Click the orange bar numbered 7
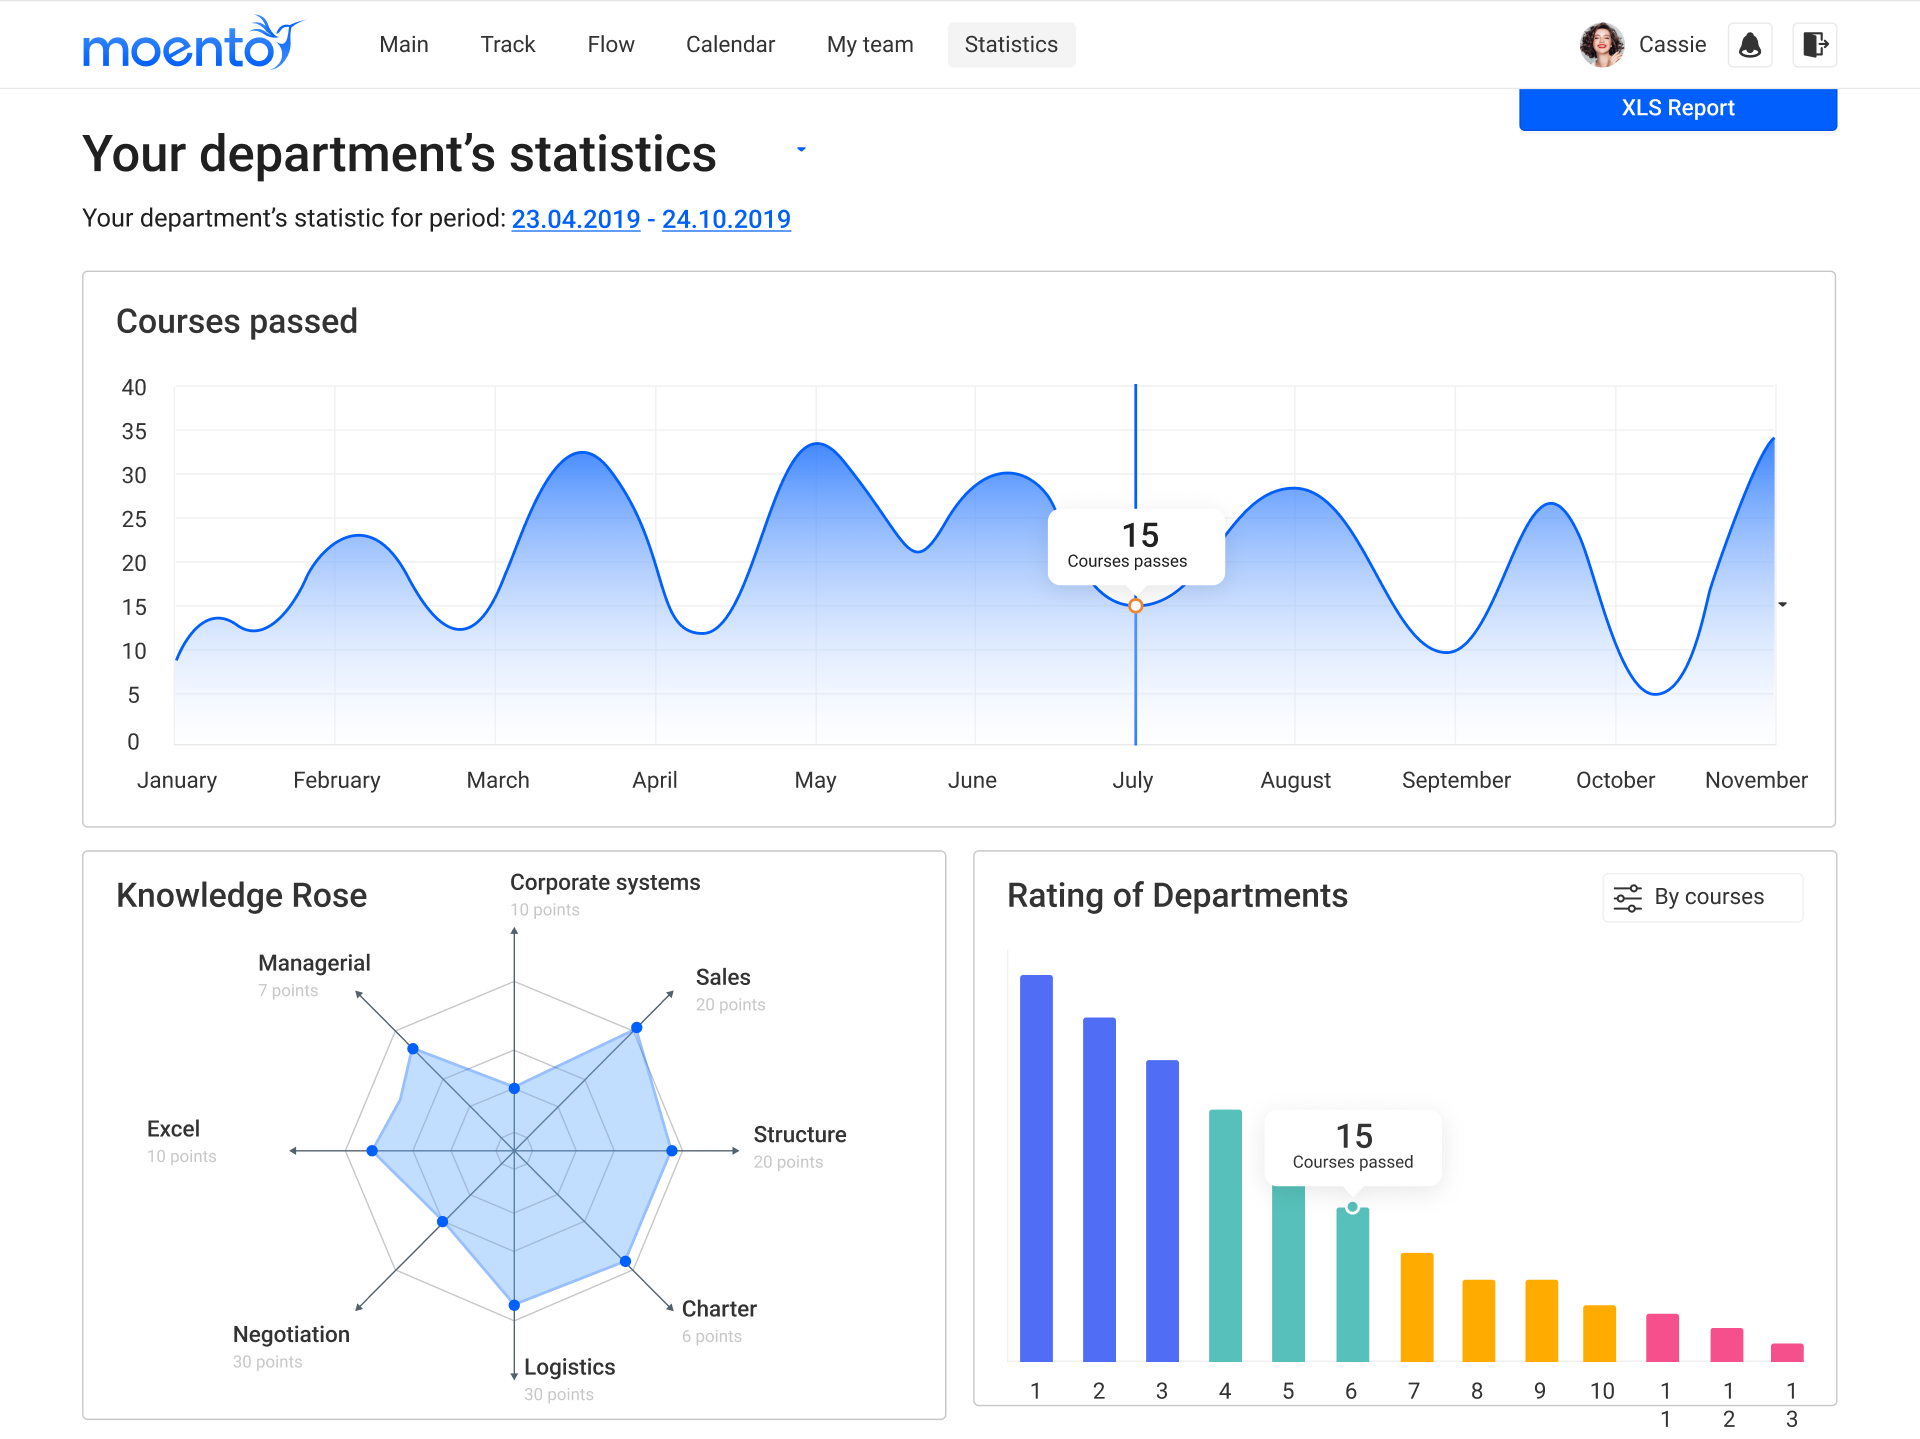The height and width of the screenshot is (1439, 1920). [1416, 1306]
